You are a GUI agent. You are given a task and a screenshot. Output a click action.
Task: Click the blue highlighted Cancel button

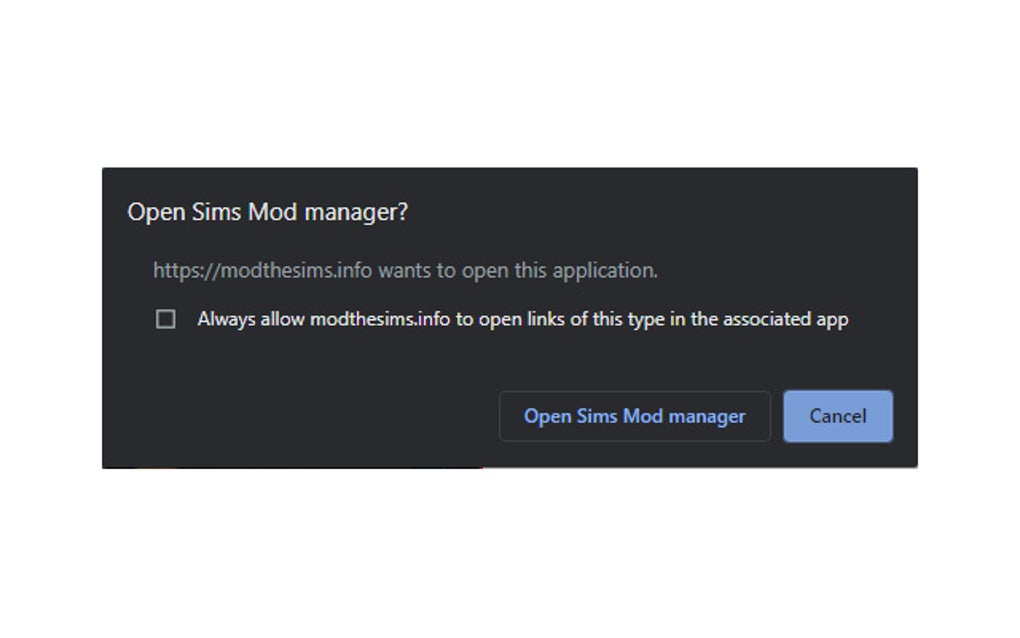point(837,416)
